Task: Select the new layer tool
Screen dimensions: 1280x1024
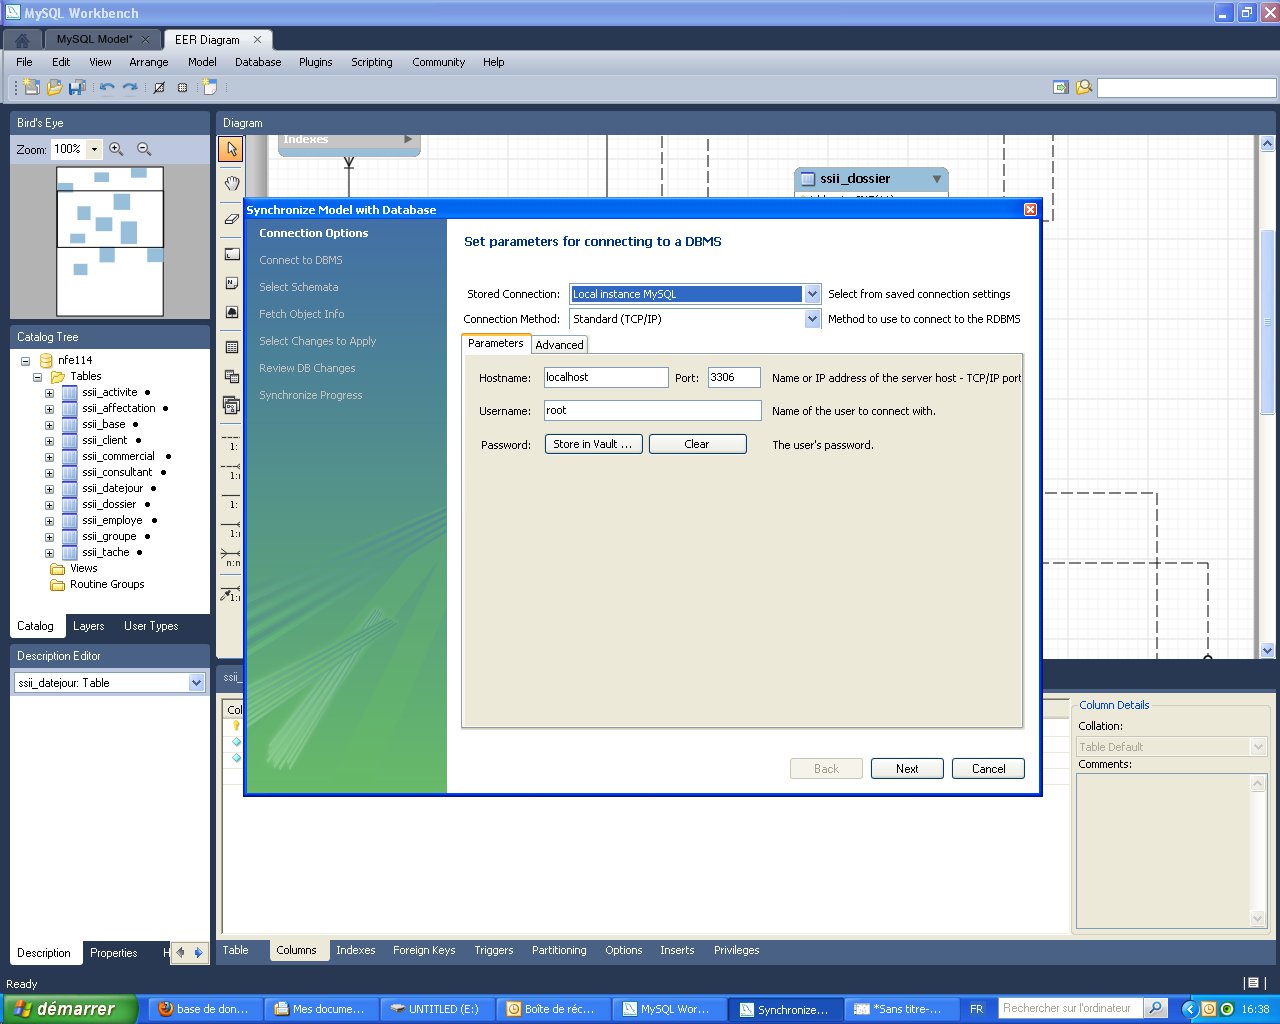Action: [231, 254]
